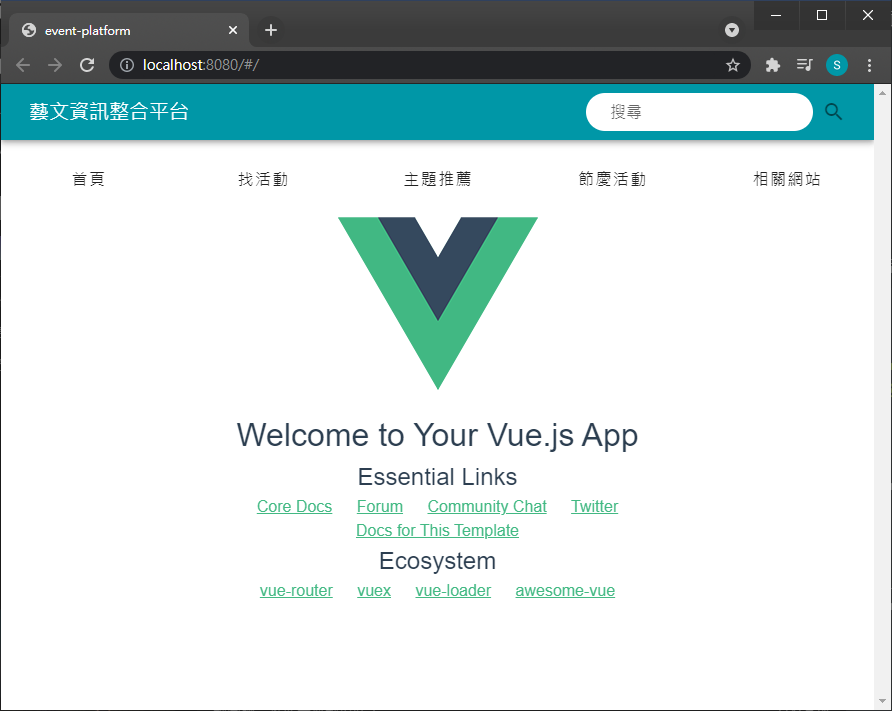Open the Chrome profile avatar S
892x711 pixels.
[x=836, y=65]
